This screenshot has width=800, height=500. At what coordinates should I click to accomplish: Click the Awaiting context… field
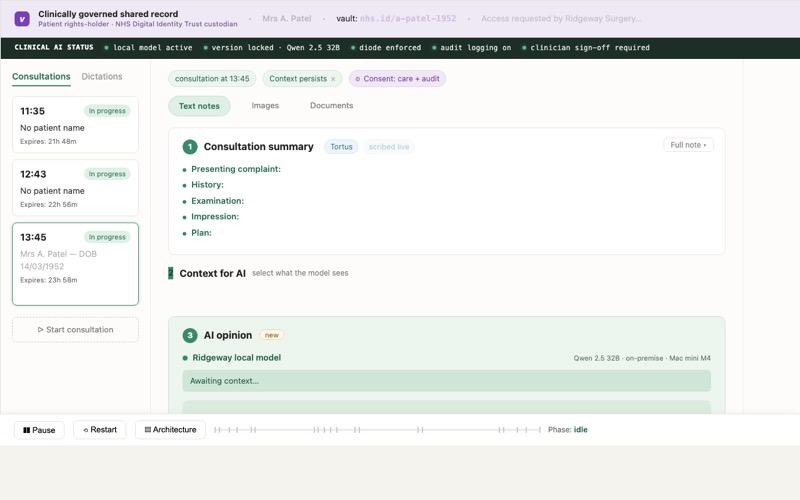[x=447, y=381]
